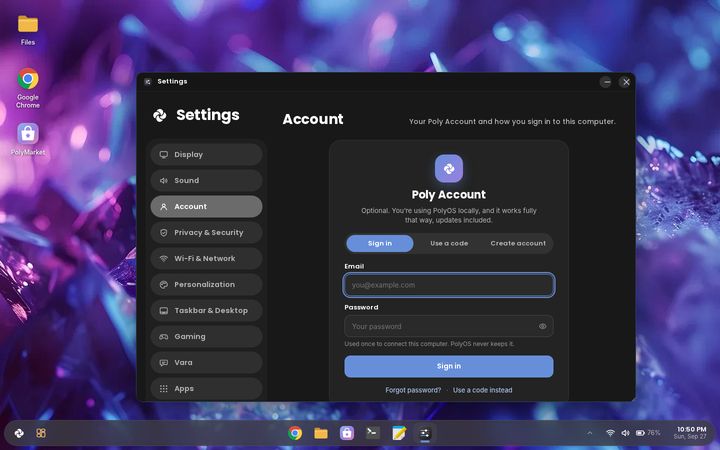Go to Privacy & Security settings
720x450 pixels.
pos(206,233)
